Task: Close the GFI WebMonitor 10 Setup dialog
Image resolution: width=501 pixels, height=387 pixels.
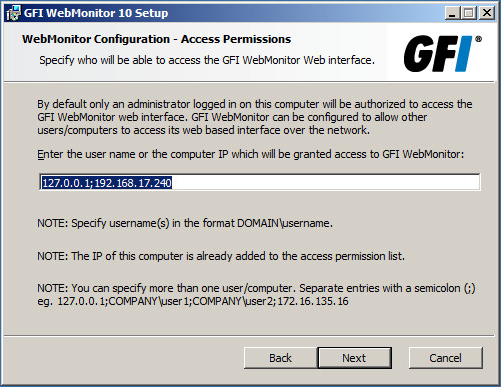Action: 487,13
